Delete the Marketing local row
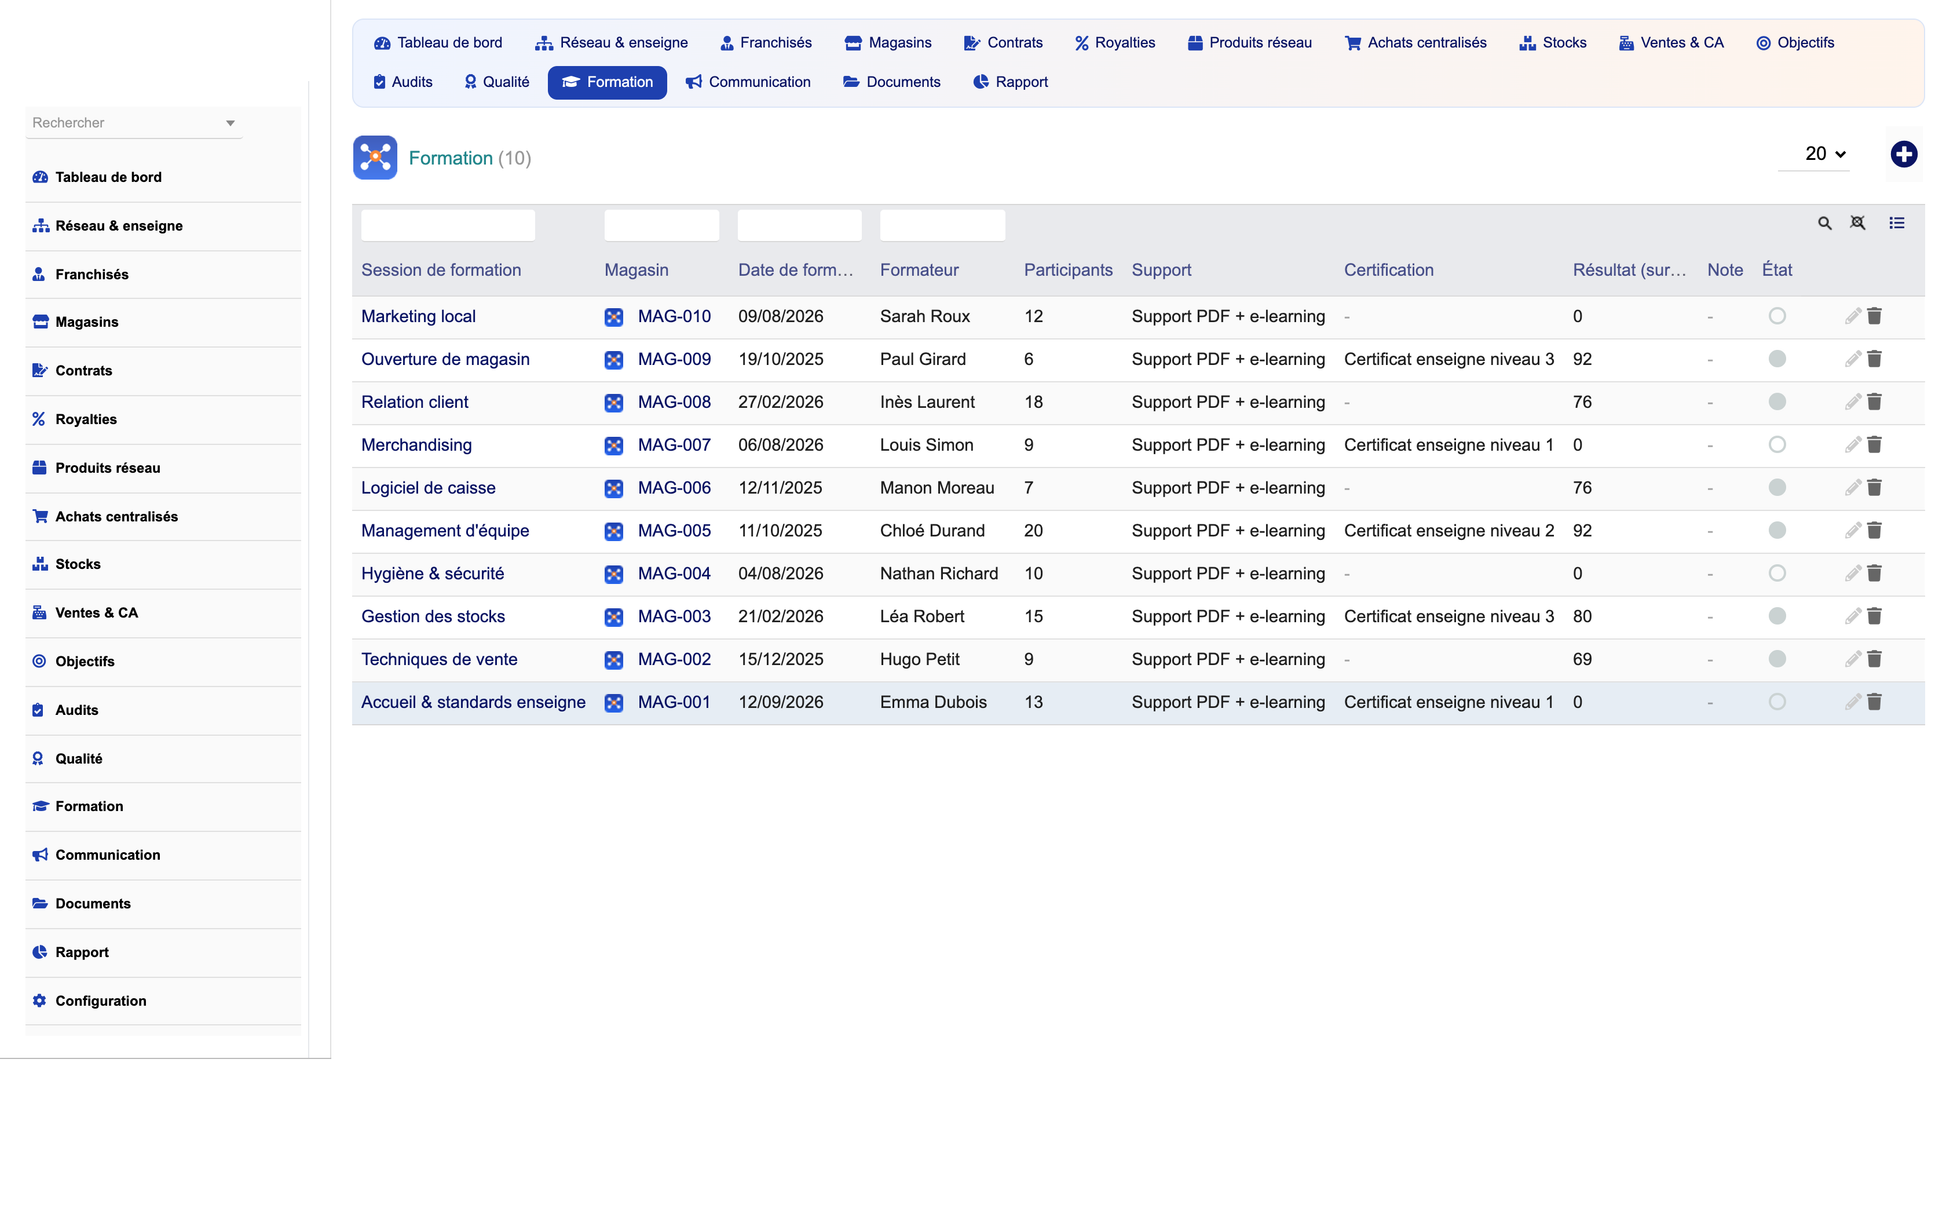Screen dimensions: 1946x1205 point(1874,316)
